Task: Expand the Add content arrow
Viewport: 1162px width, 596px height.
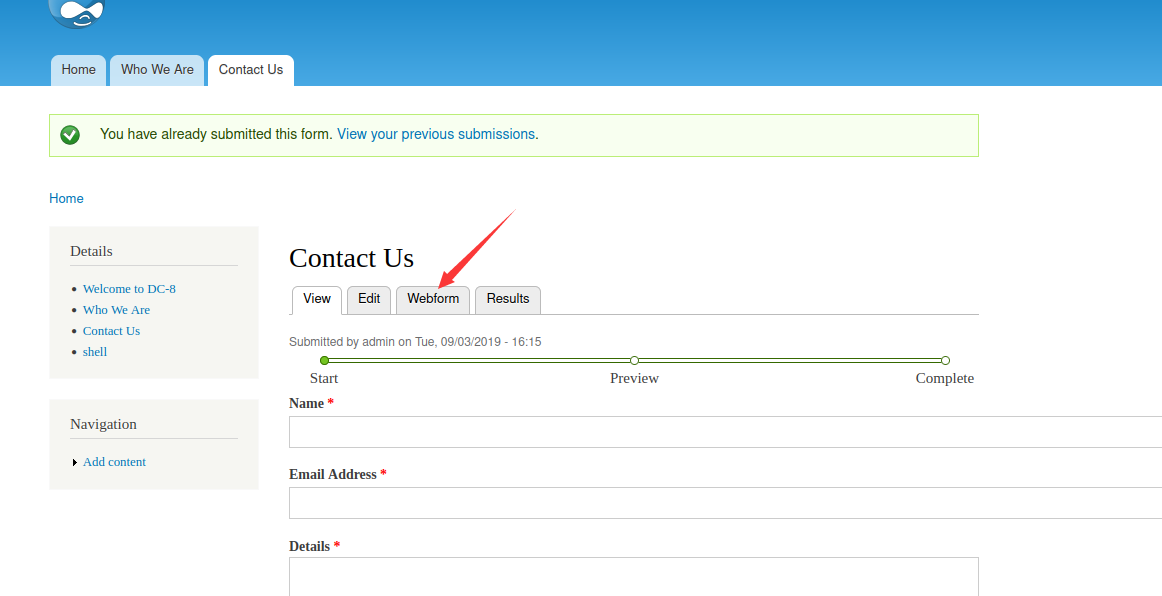Action: pos(75,463)
